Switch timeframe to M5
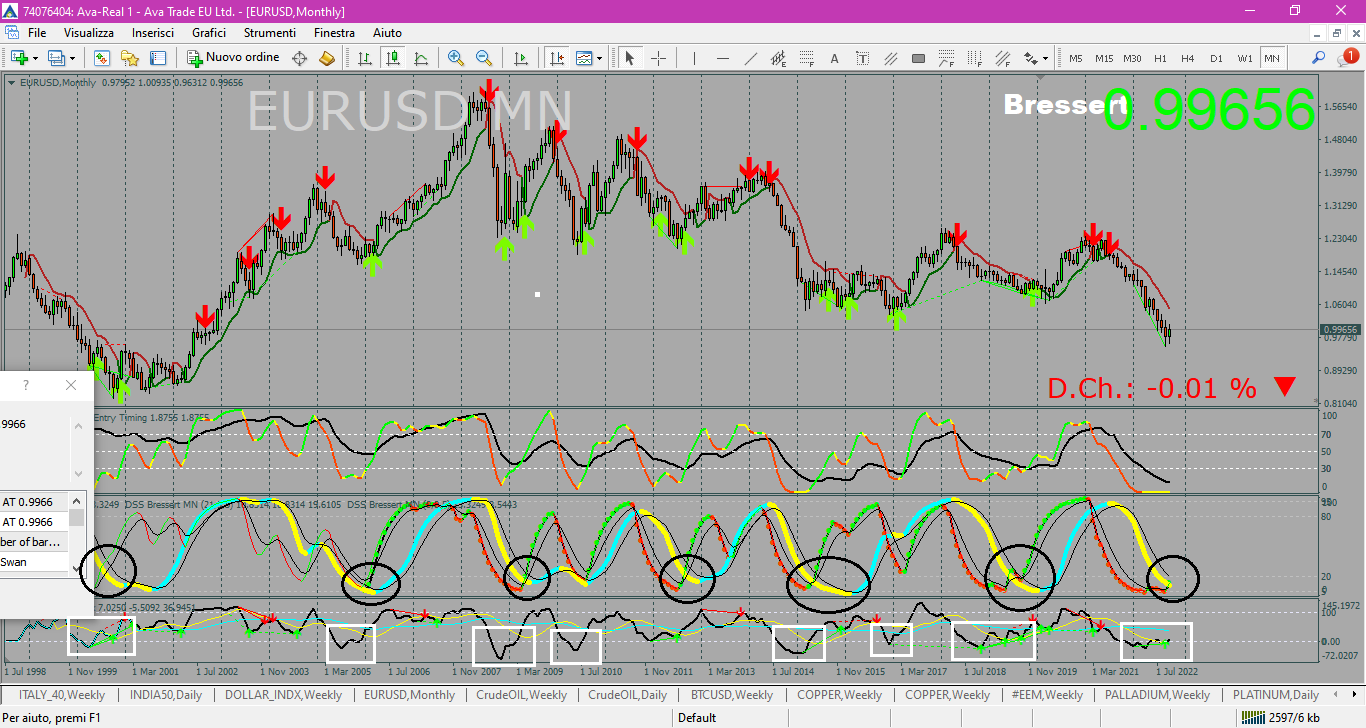Screen dimensions: 1366x728 click(1076, 58)
